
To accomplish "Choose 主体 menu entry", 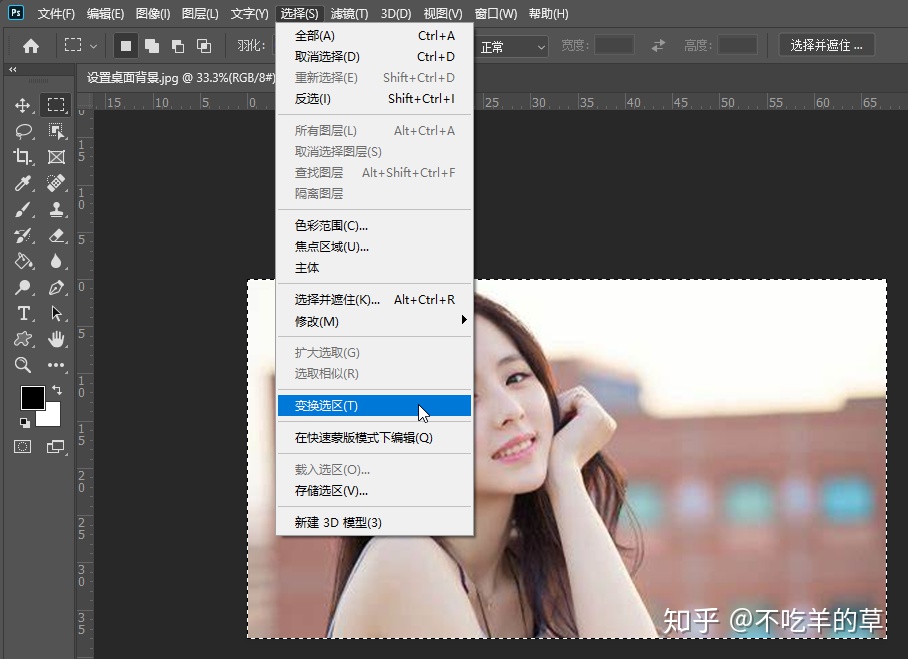I will (x=374, y=268).
